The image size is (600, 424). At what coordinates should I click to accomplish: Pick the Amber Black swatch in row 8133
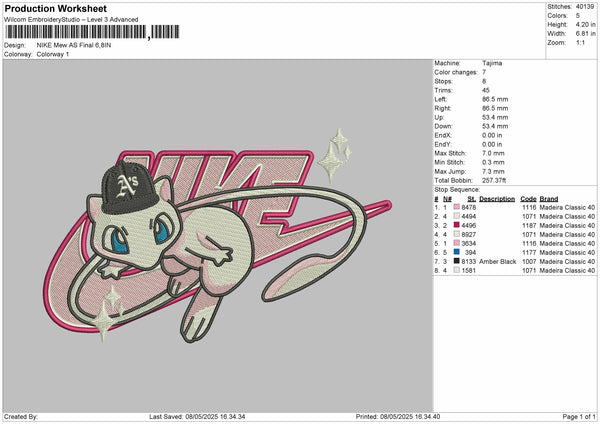(x=457, y=261)
